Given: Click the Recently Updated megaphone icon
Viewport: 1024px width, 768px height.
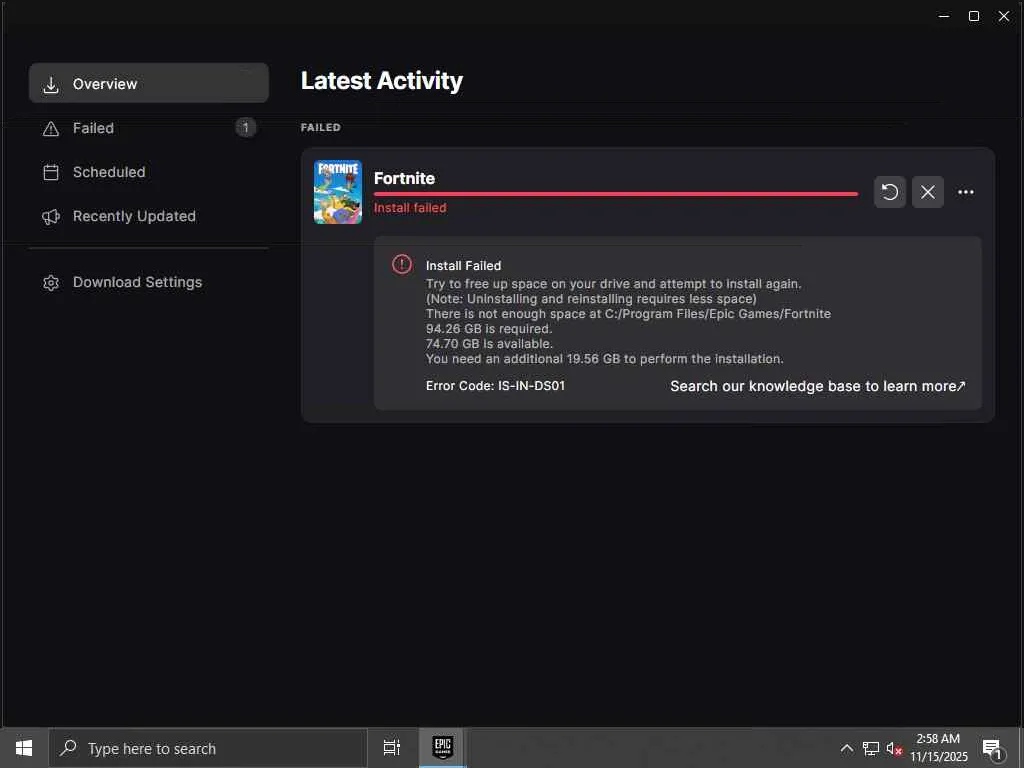Looking at the screenshot, I should click(51, 217).
